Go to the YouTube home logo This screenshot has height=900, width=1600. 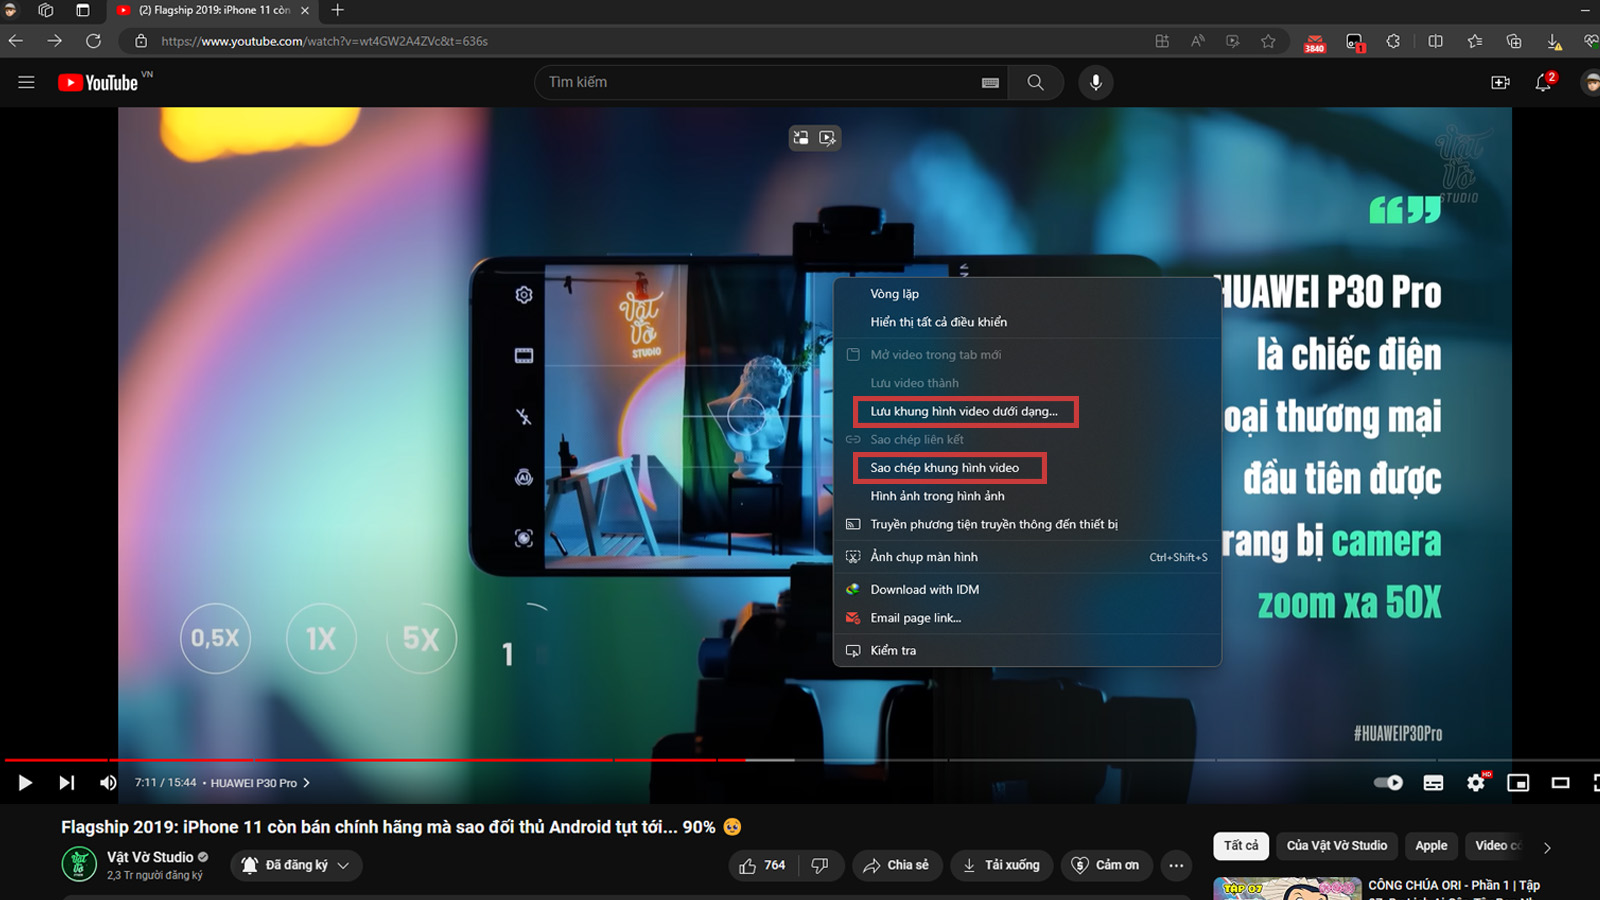coord(98,83)
